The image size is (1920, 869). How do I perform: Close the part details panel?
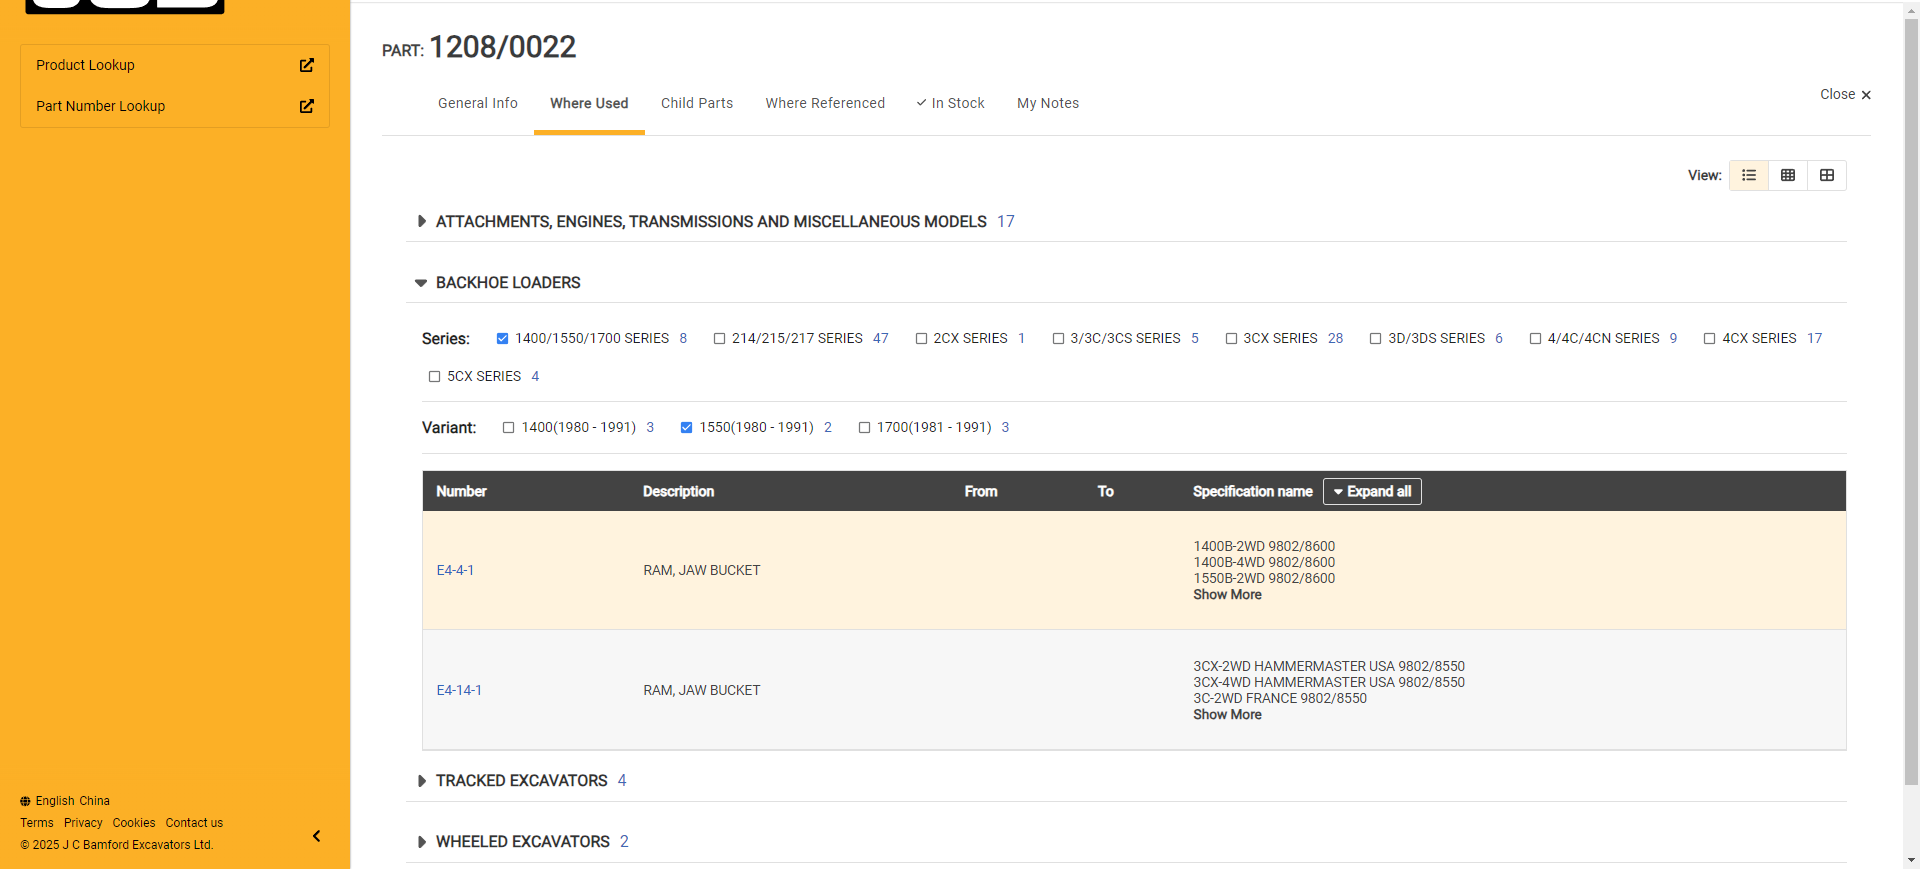(x=1844, y=94)
